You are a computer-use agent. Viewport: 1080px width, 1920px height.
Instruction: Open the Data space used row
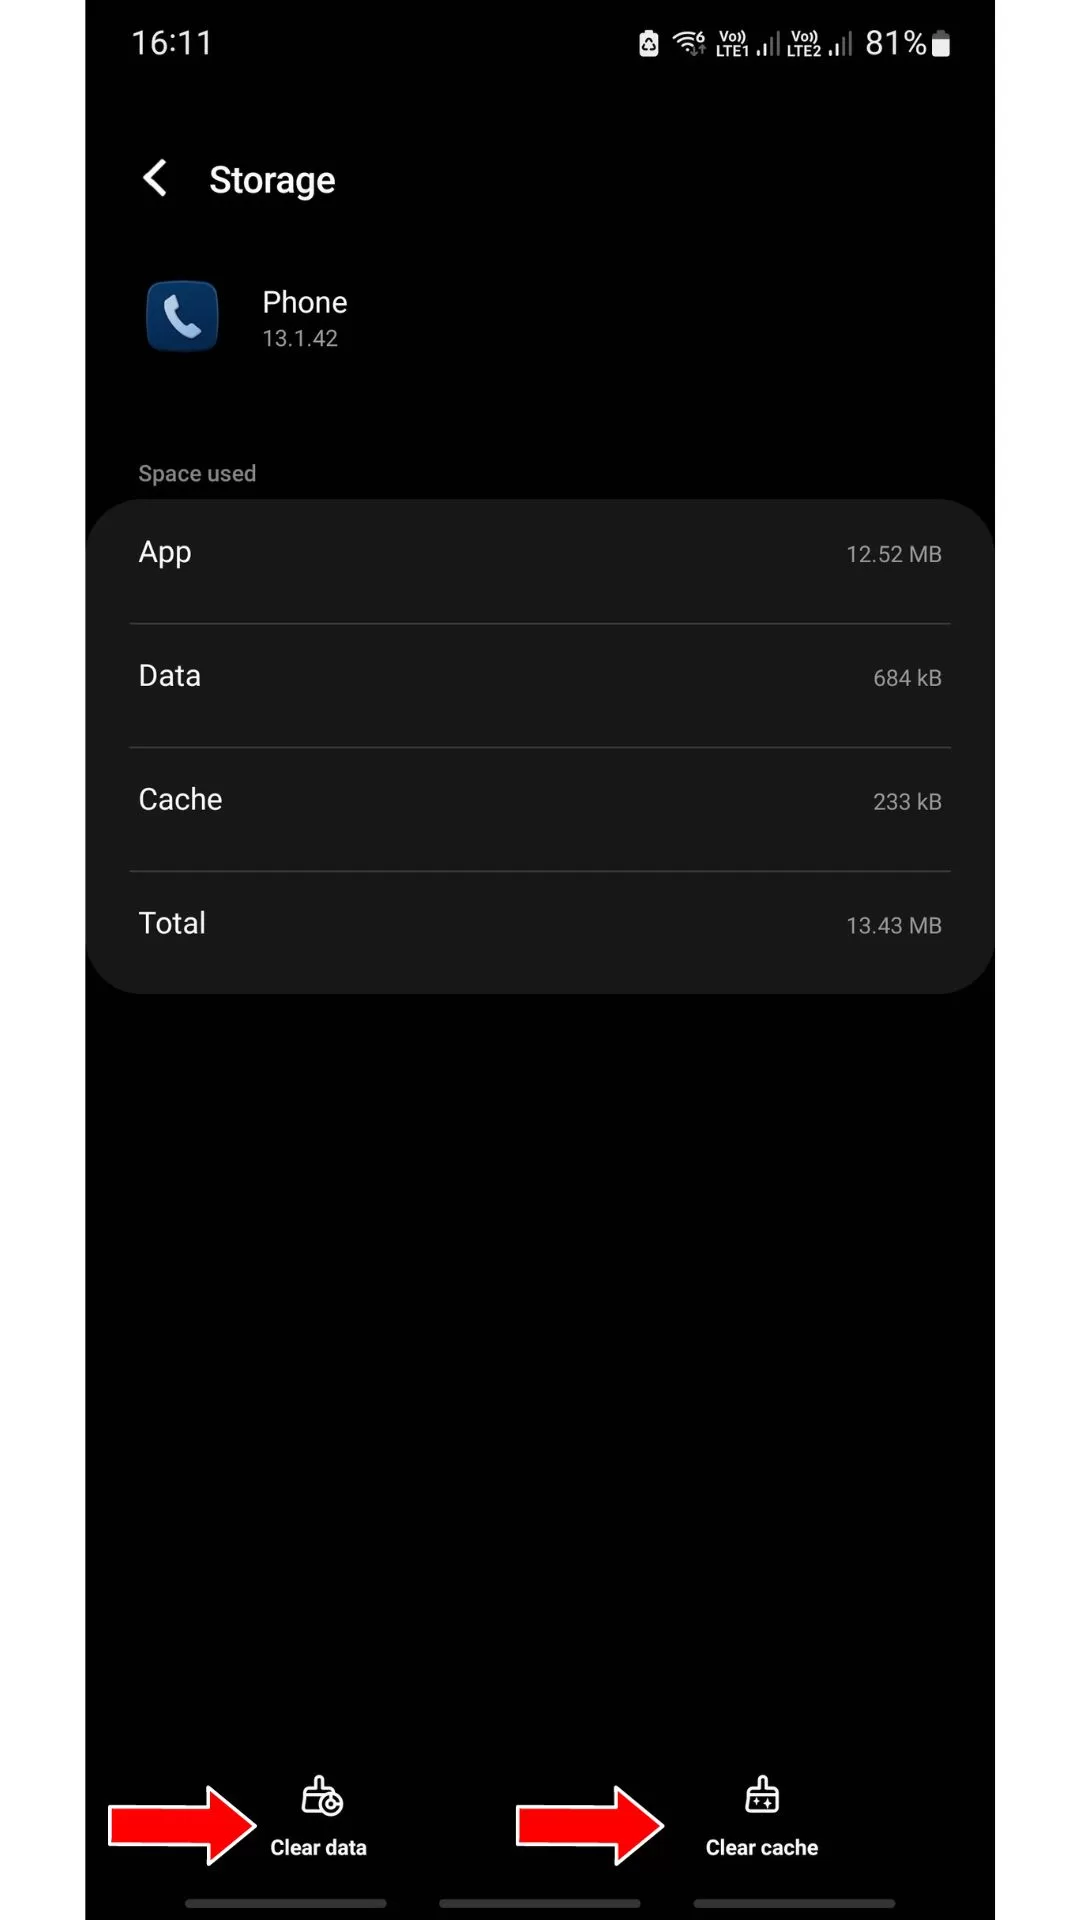pos(540,686)
